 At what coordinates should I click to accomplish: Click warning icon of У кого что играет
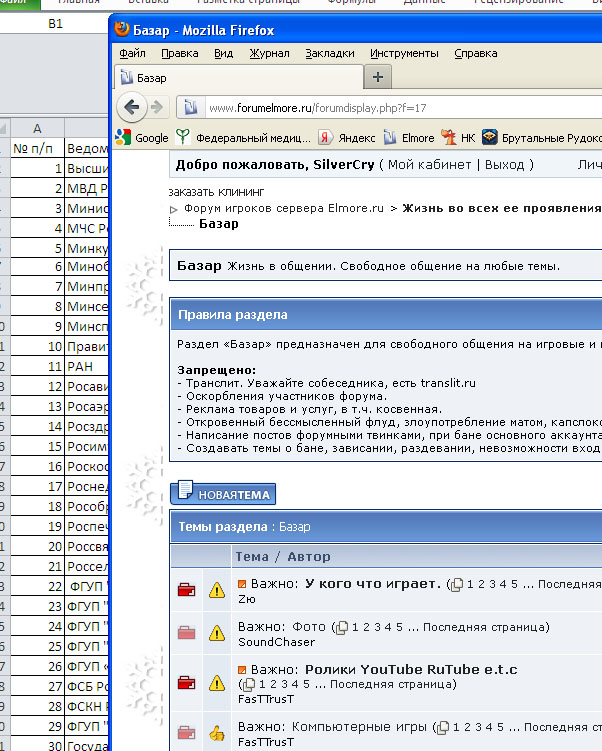coord(216,590)
